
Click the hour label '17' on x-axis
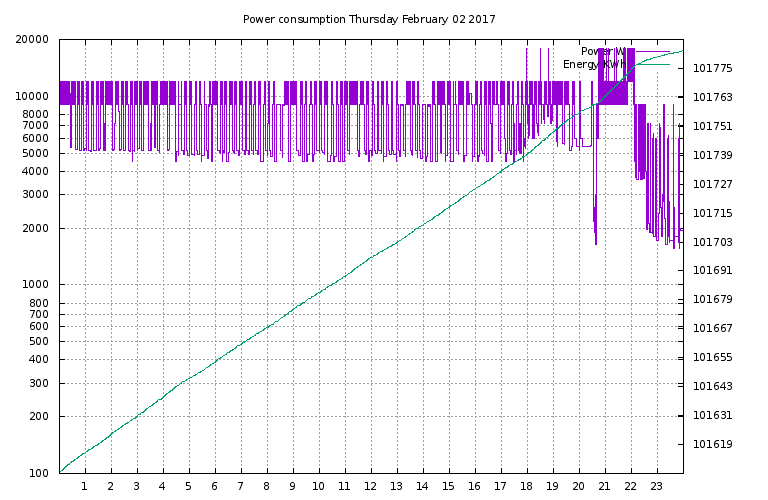[500, 486]
